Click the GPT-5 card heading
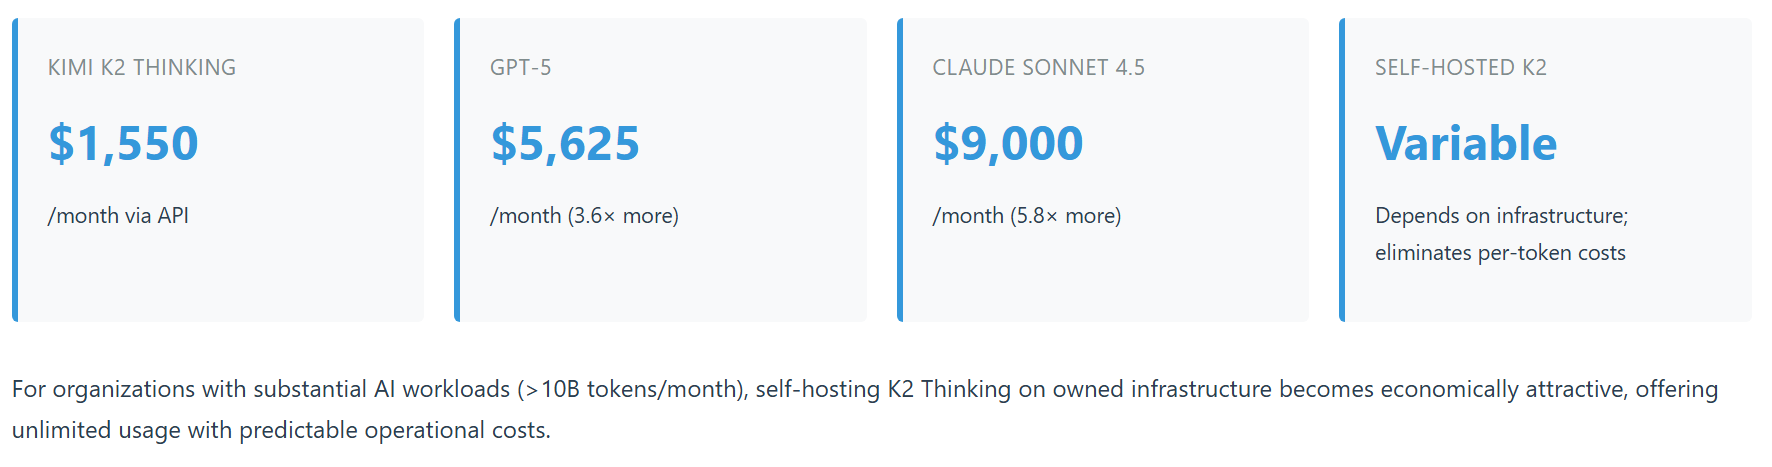This screenshot has height=467, width=1772. [x=520, y=68]
